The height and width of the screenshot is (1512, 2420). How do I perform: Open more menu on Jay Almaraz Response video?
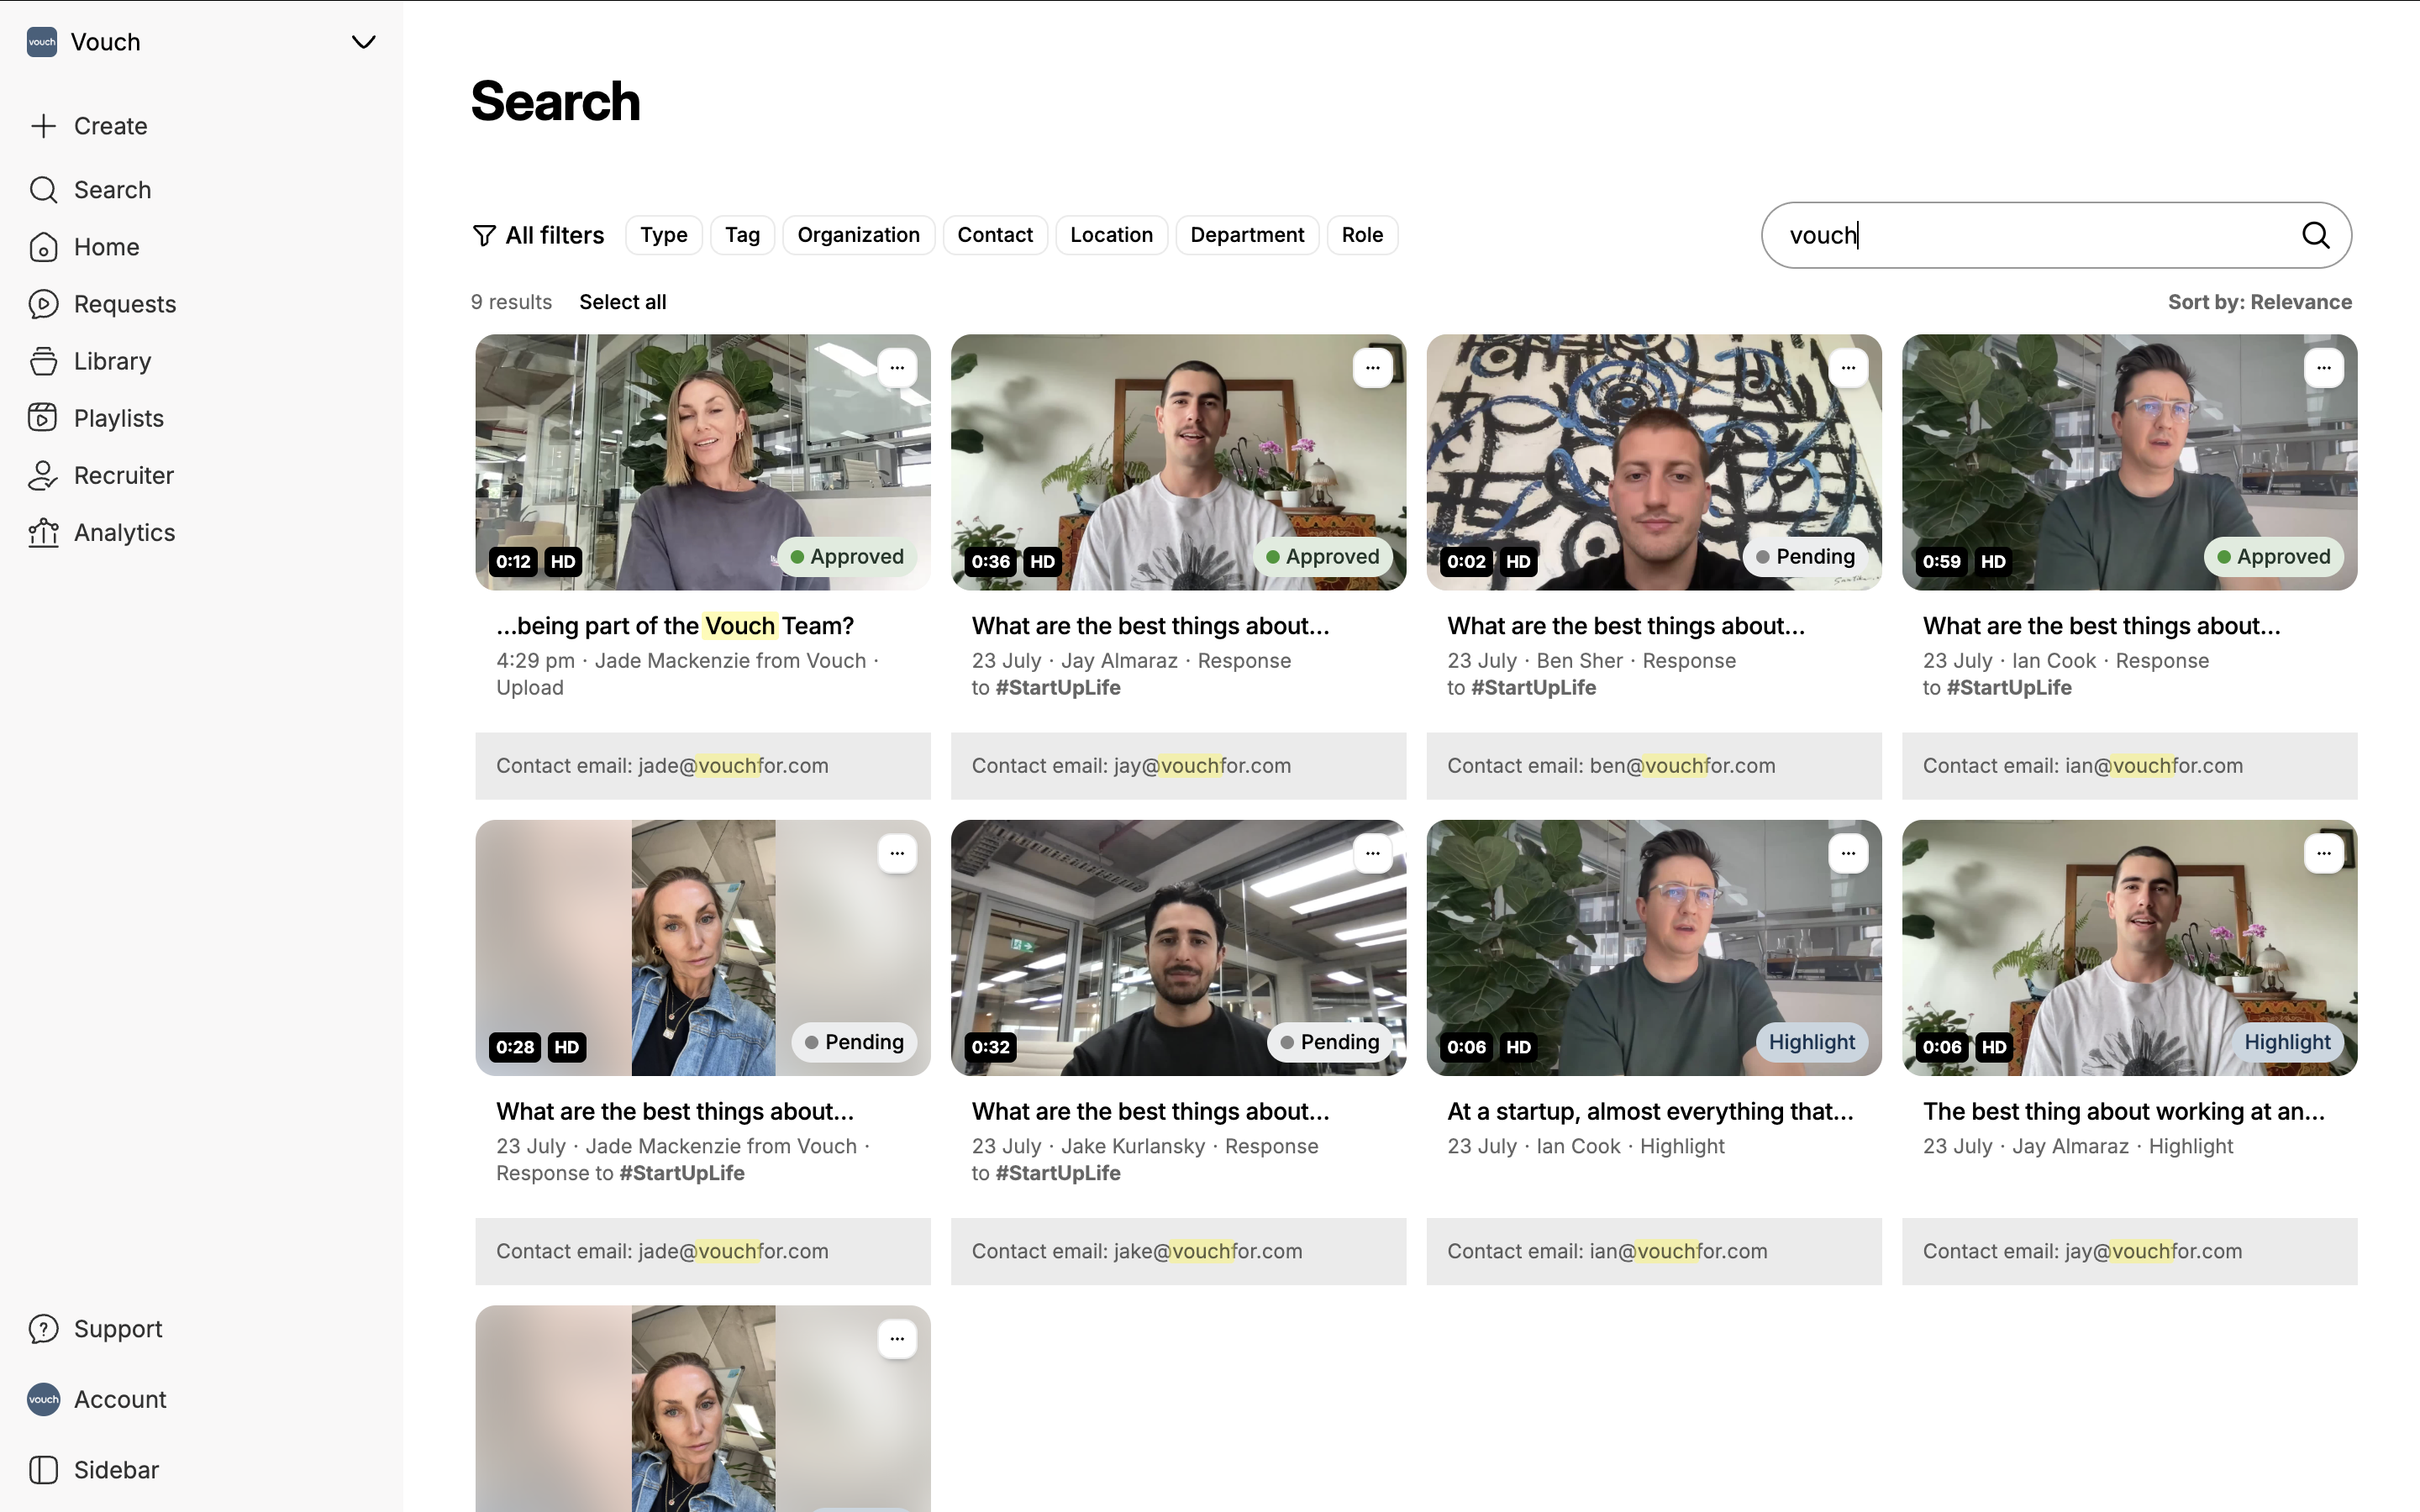click(1372, 368)
